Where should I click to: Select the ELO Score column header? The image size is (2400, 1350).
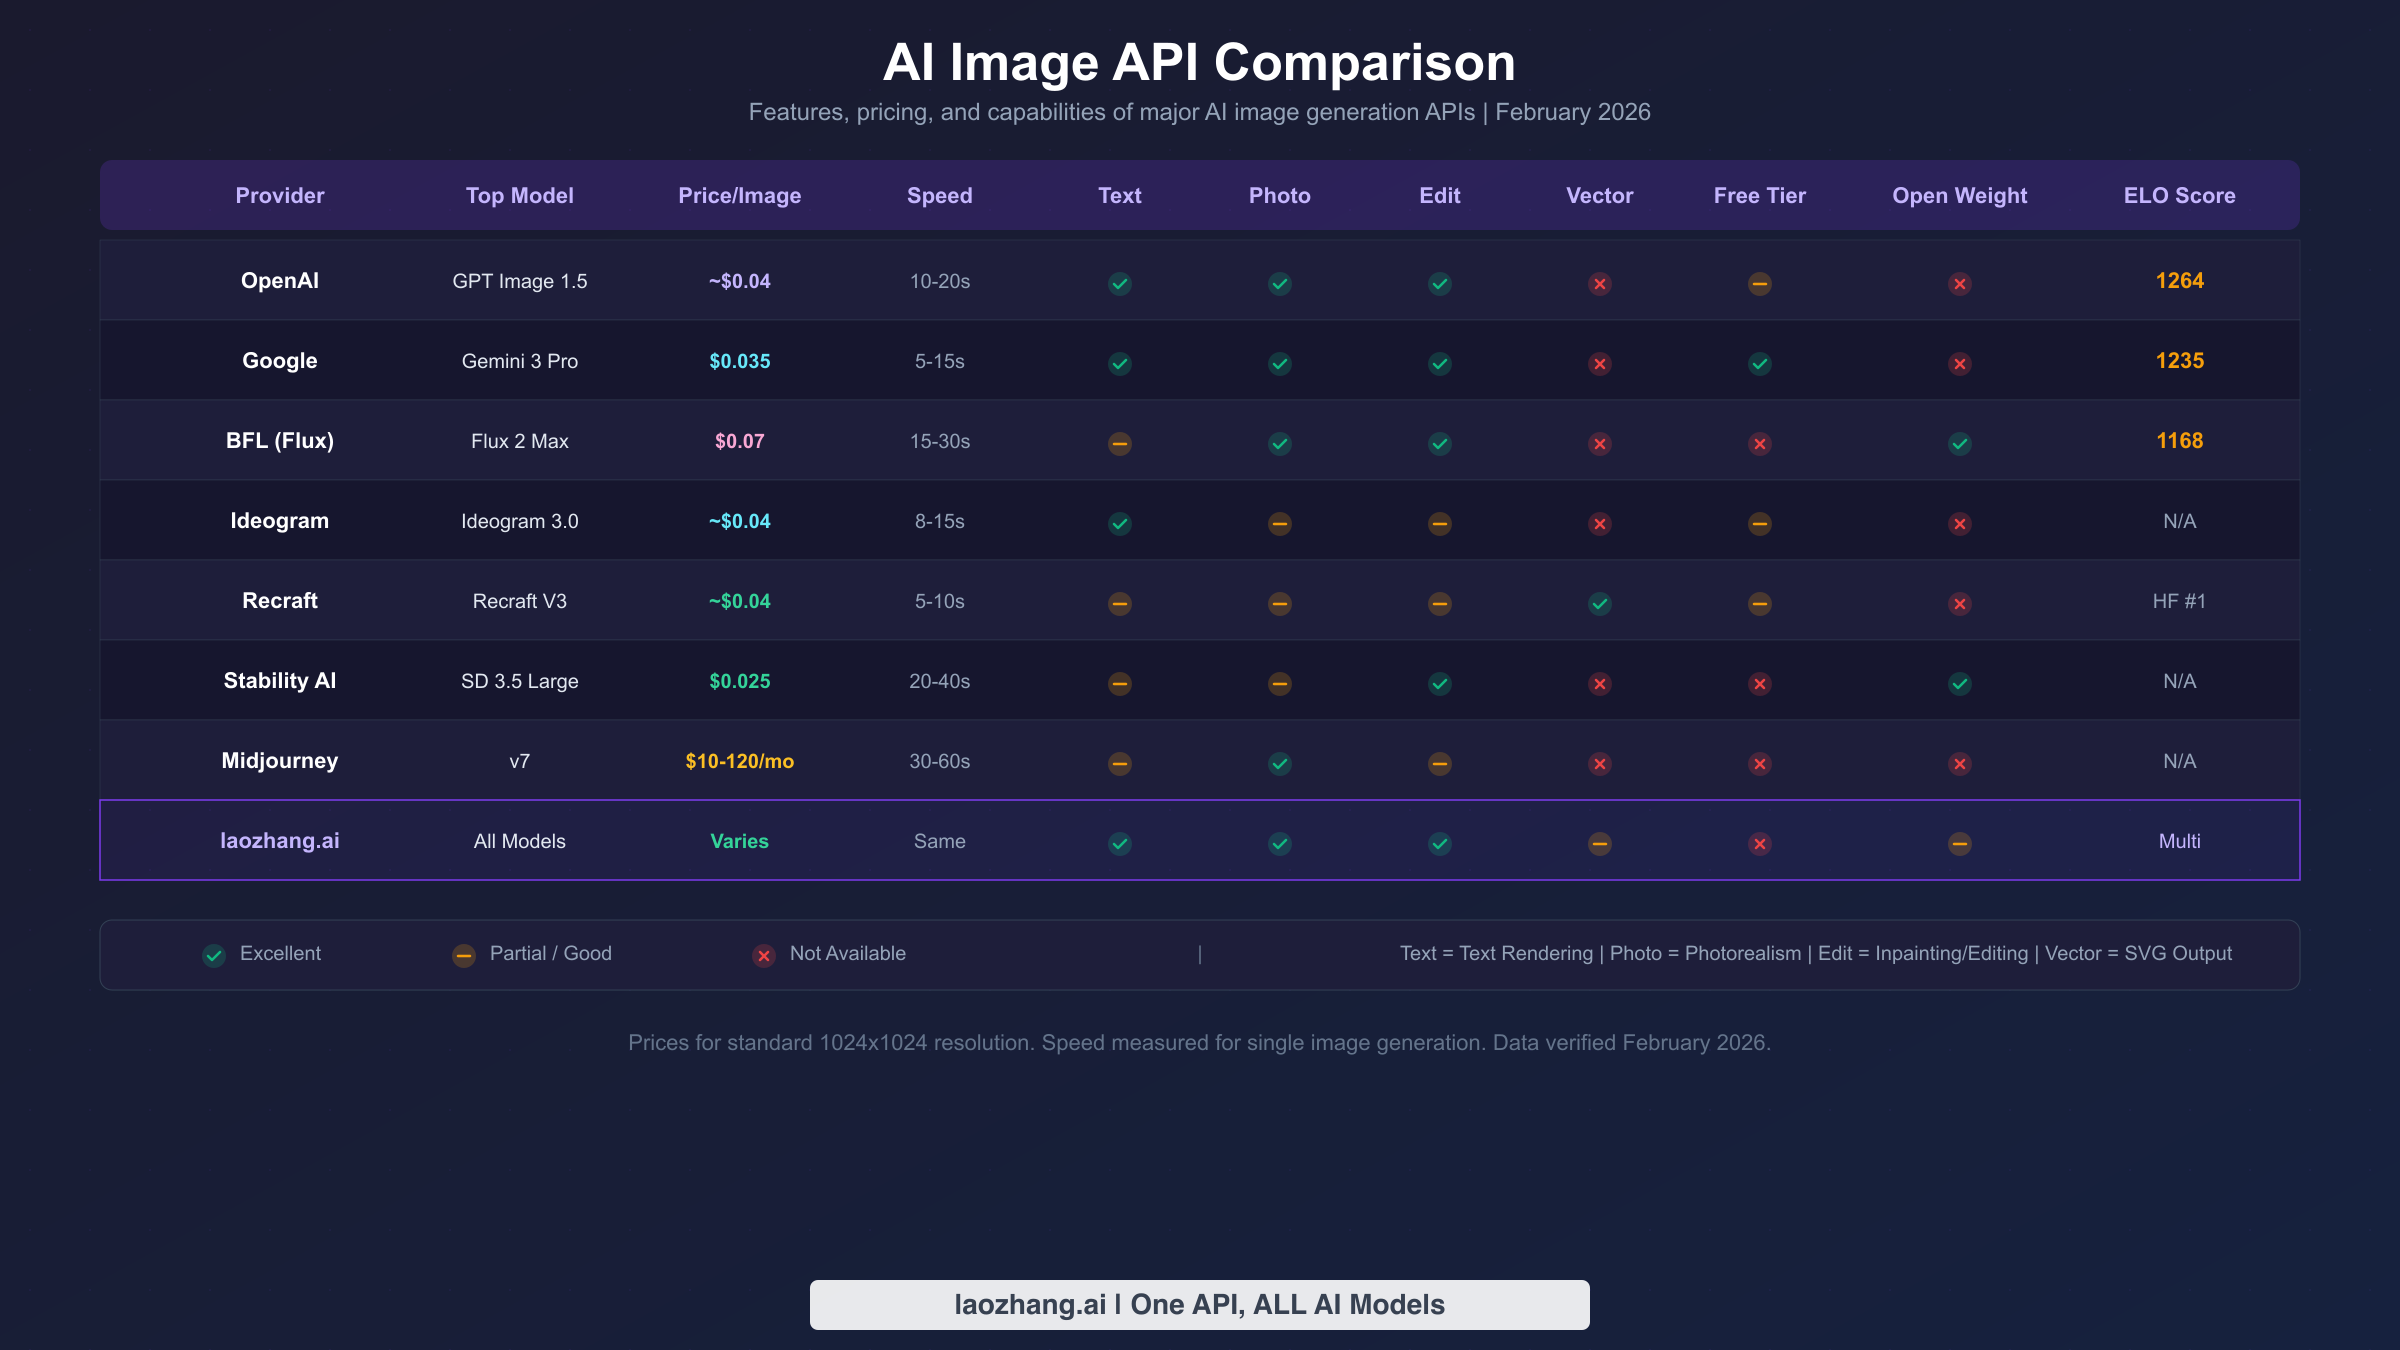[2178, 195]
